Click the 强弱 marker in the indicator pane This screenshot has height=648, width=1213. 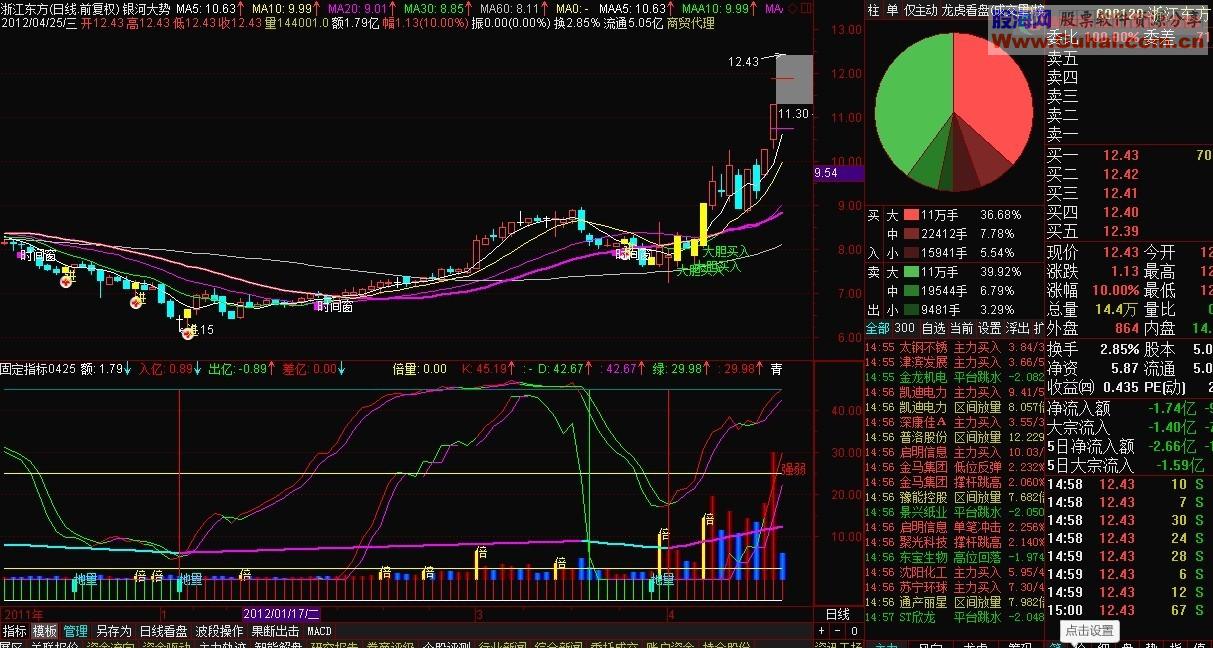click(x=793, y=468)
